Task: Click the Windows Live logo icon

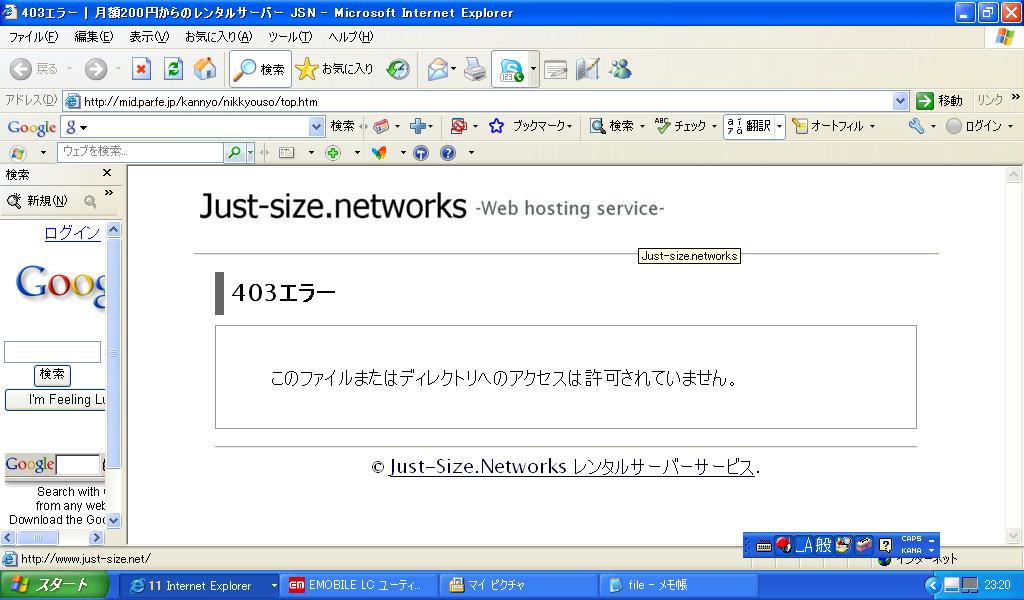Action: pos(18,153)
